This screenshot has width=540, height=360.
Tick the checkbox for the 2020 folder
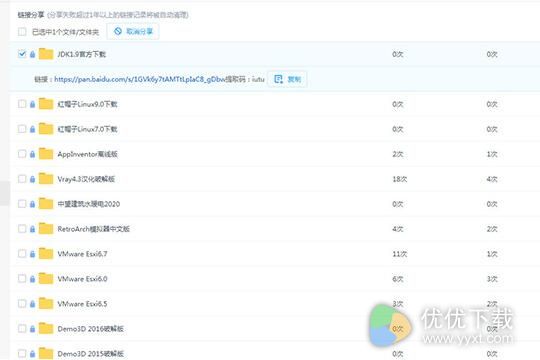pyautogui.click(x=22, y=204)
